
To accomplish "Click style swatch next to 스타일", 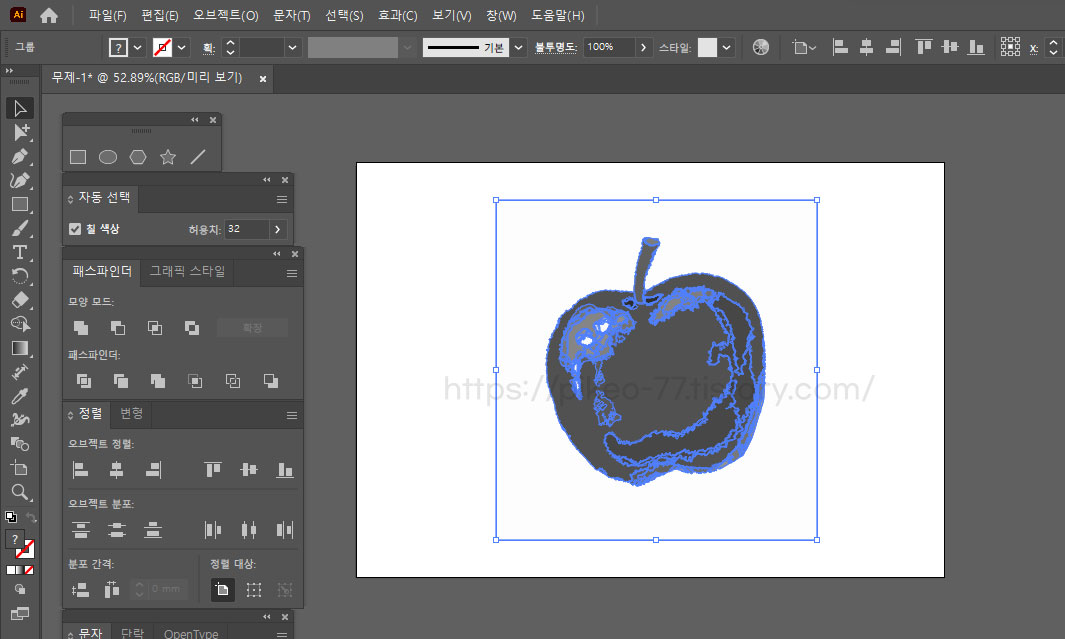I will click(x=707, y=48).
